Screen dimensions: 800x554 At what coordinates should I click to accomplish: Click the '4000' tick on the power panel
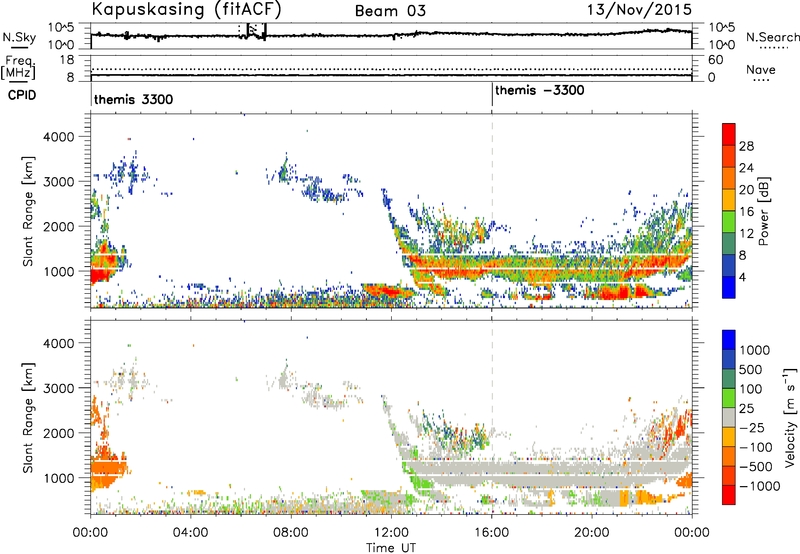58,137
